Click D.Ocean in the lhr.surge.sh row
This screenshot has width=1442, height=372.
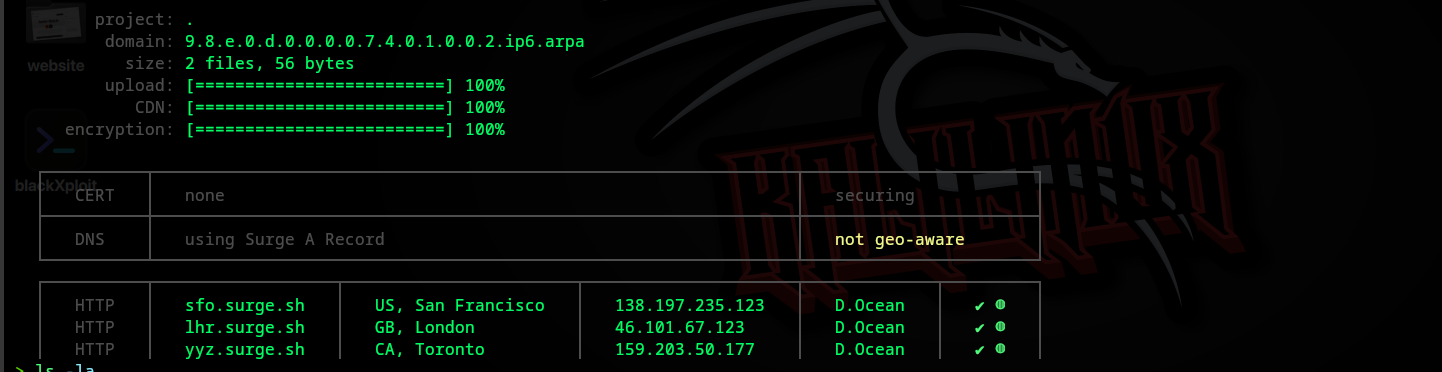[x=870, y=328]
